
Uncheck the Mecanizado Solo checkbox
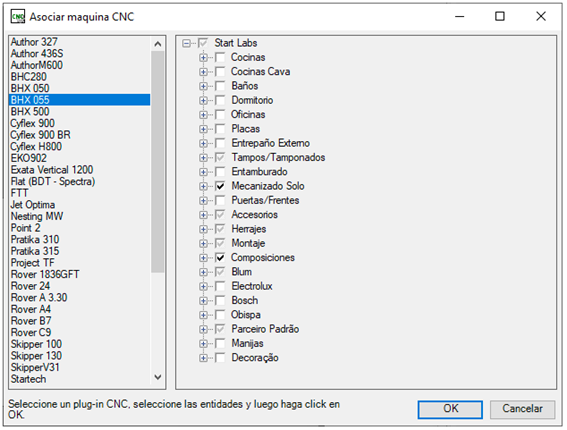pos(220,186)
